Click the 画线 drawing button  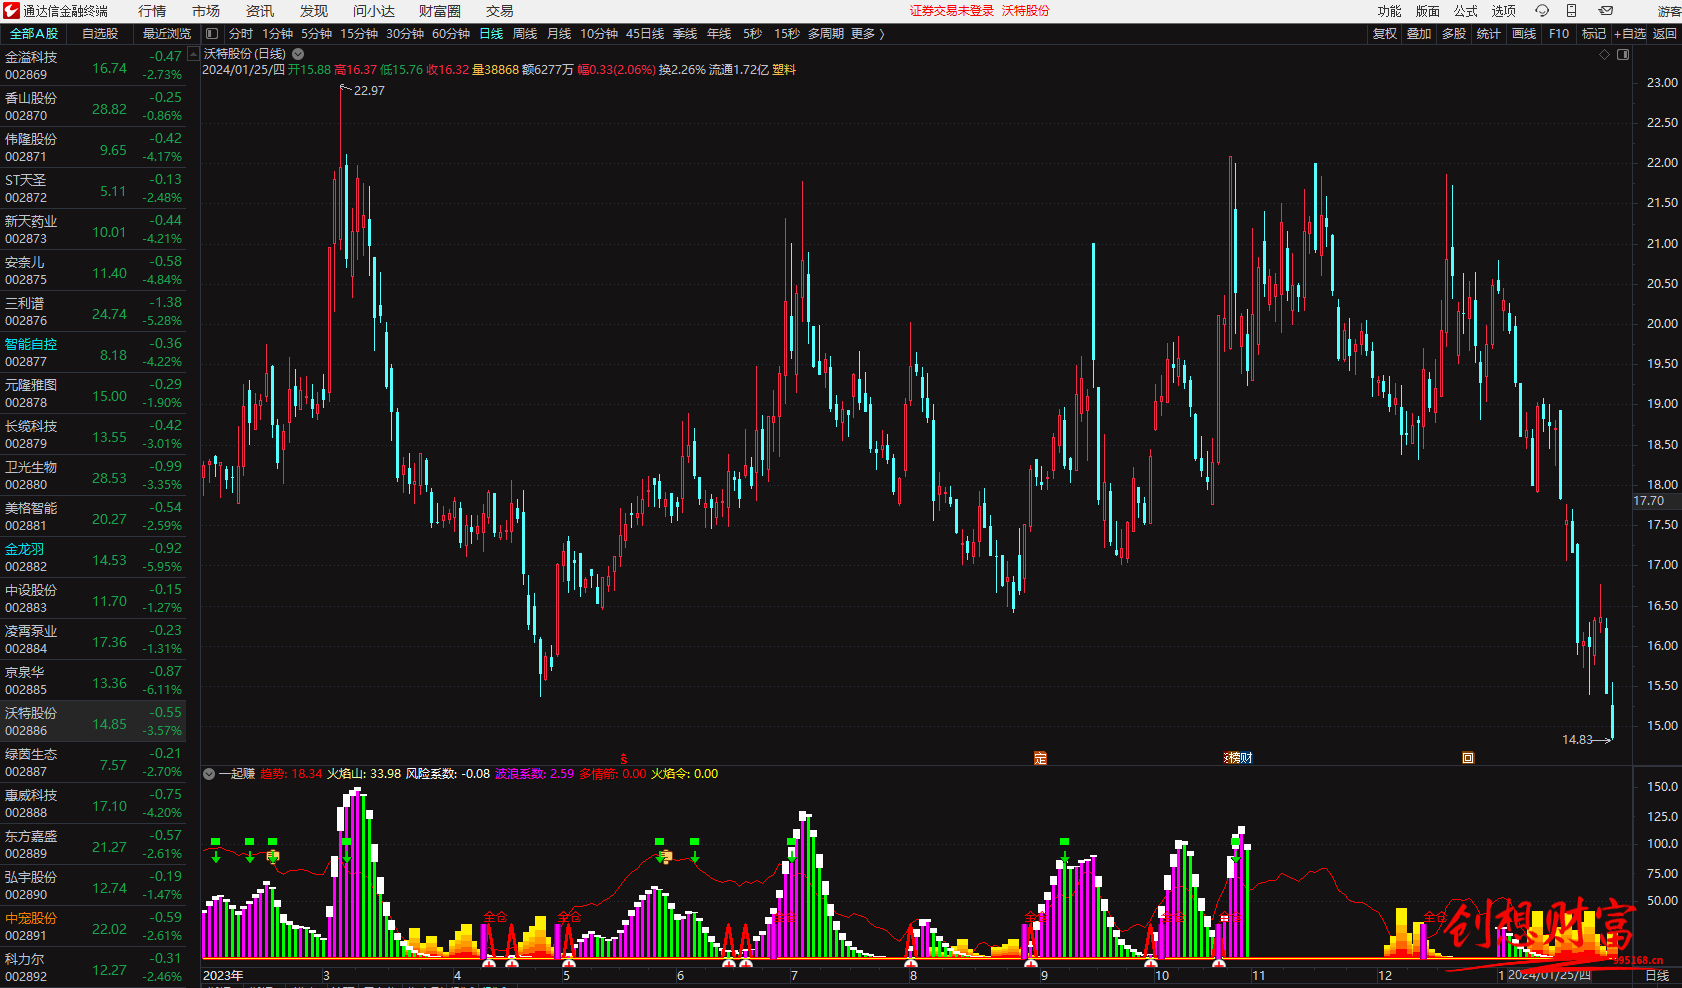[1524, 34]
